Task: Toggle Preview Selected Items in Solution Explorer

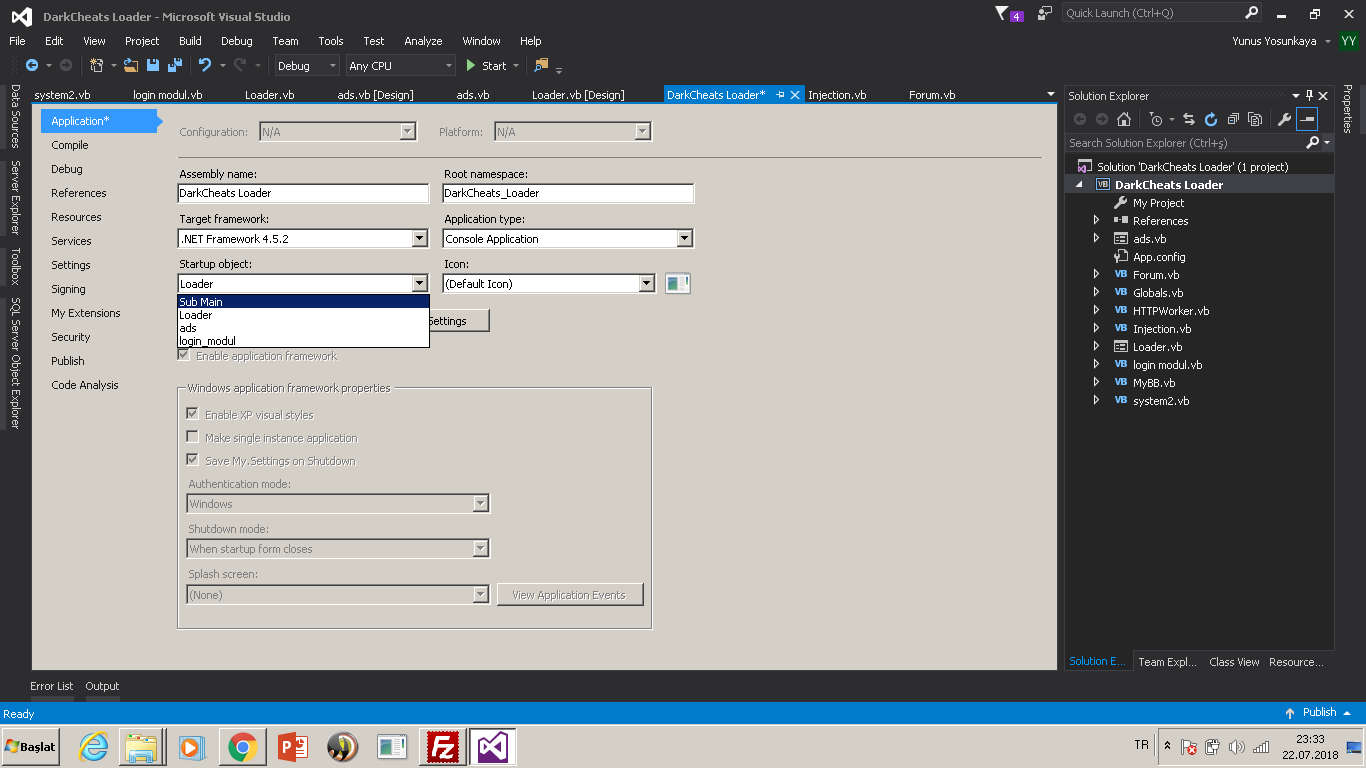Action: (1307, 119)
